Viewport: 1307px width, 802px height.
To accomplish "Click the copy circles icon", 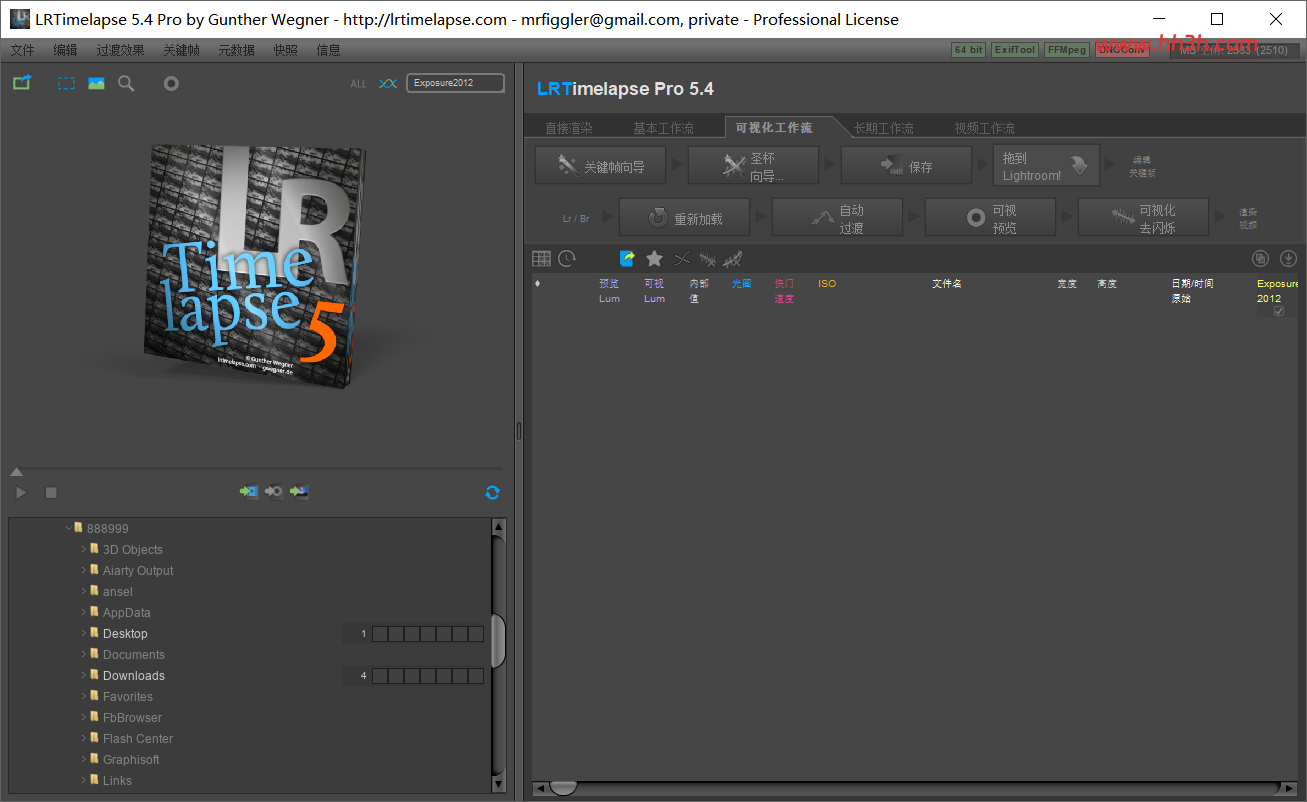I will [1261, 259].
